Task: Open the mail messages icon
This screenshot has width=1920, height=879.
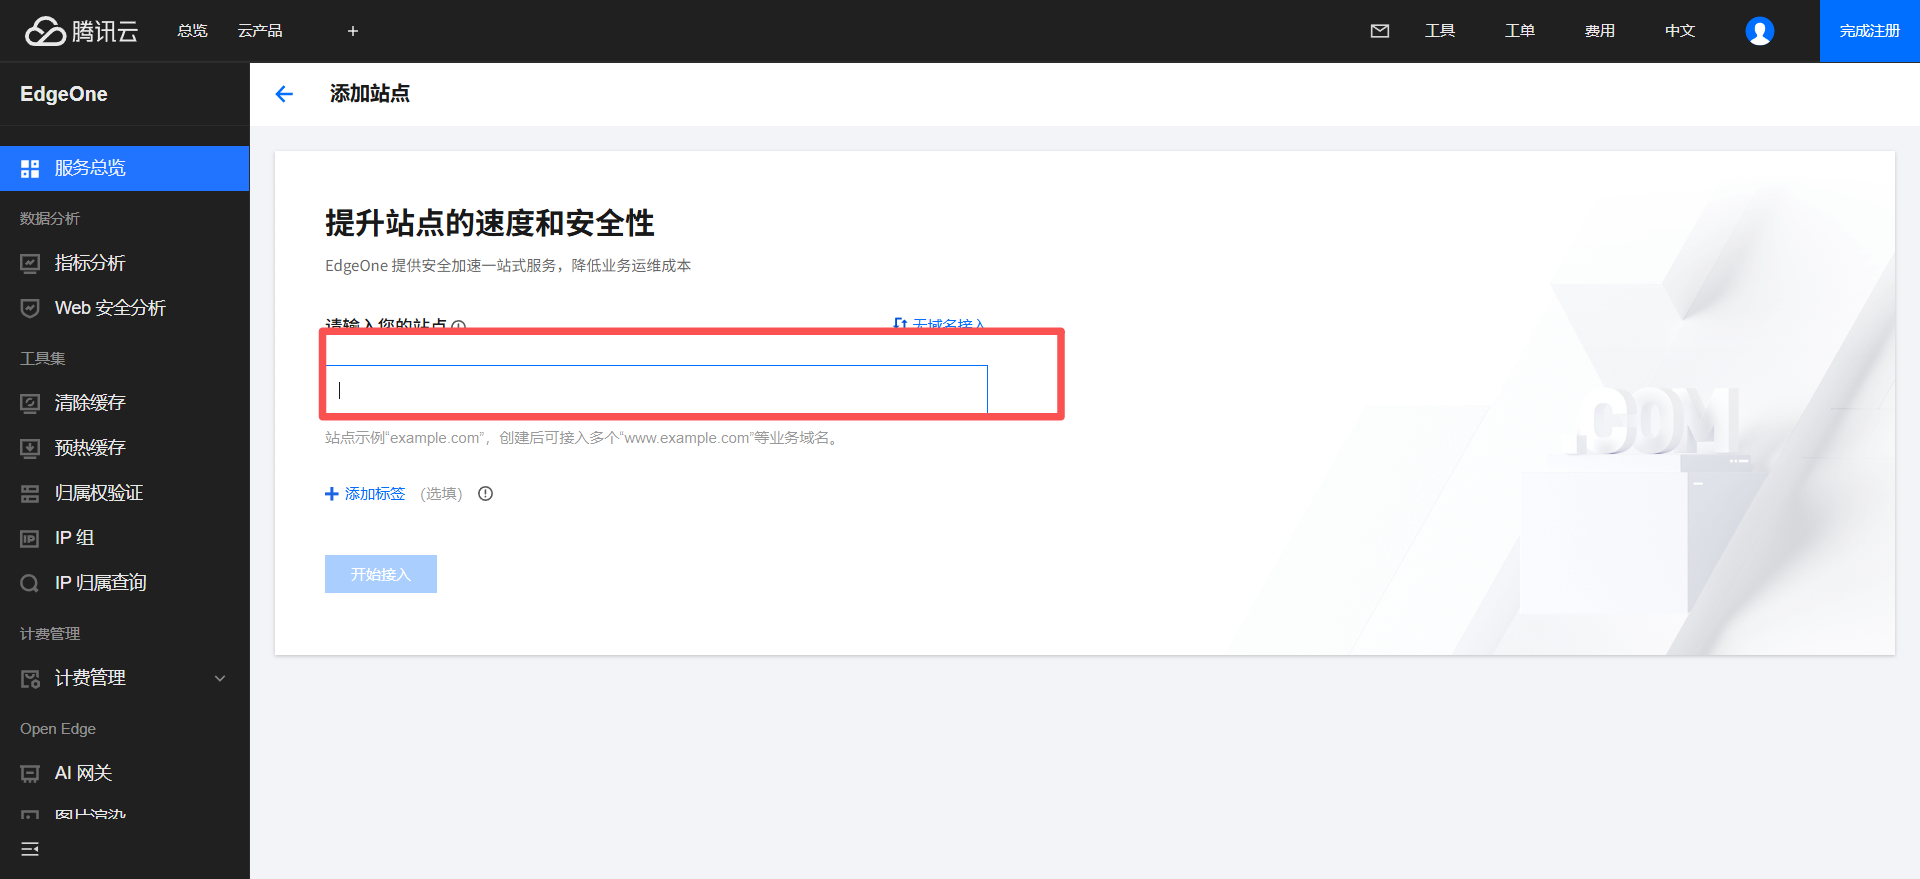Action: [x=1380, y=31]
